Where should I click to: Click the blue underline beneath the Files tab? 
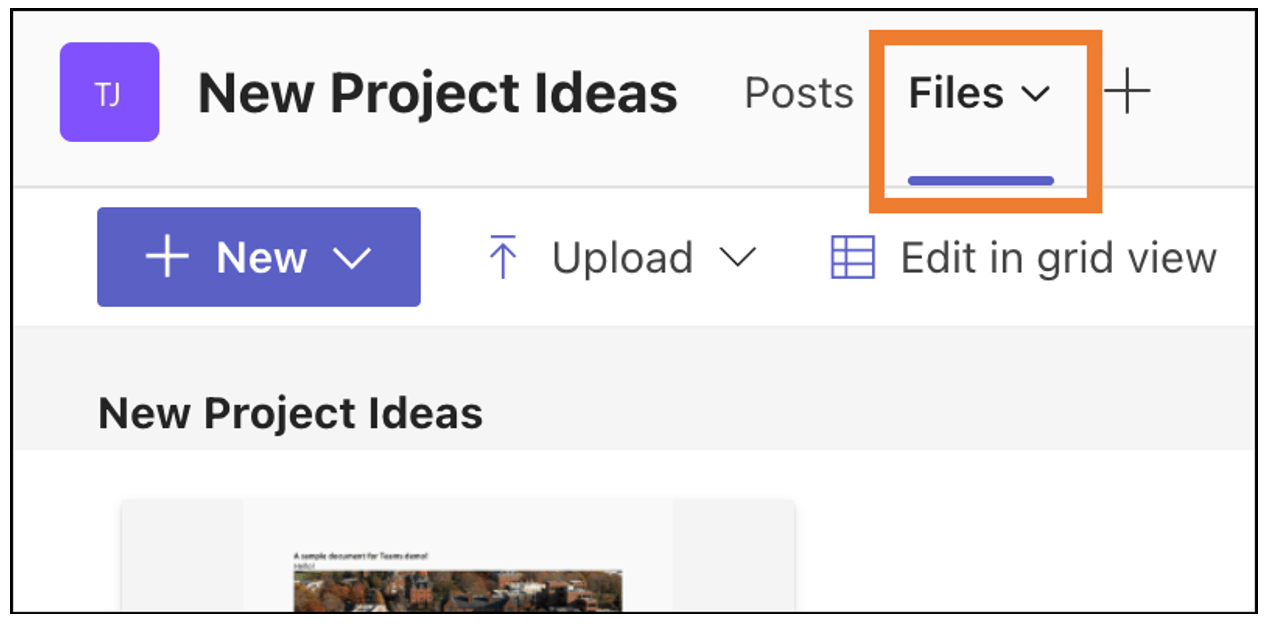(980, 181)
